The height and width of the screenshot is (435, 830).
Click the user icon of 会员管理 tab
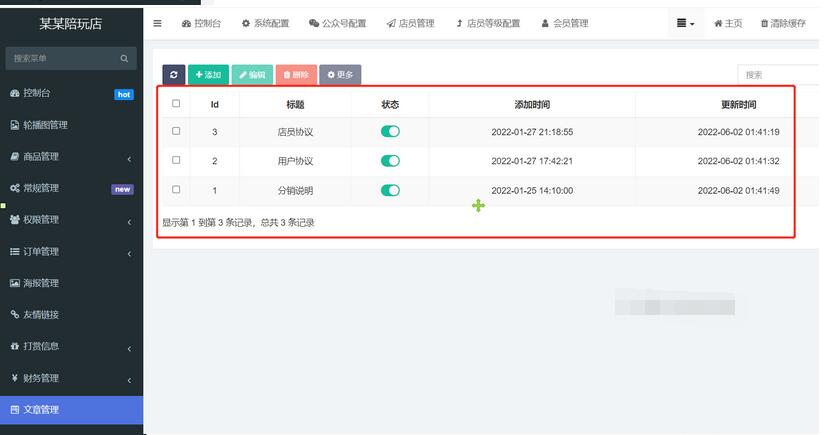click(545, 23)
